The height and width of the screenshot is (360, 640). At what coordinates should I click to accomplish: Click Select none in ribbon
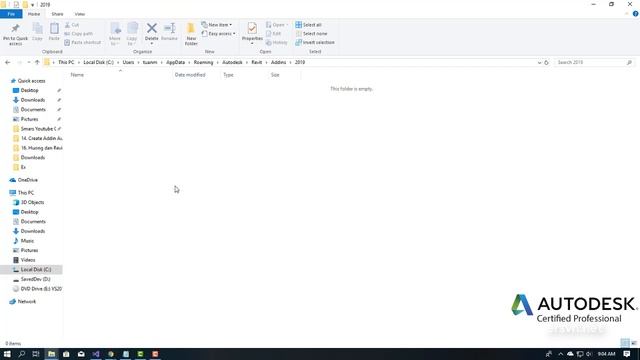311,33
